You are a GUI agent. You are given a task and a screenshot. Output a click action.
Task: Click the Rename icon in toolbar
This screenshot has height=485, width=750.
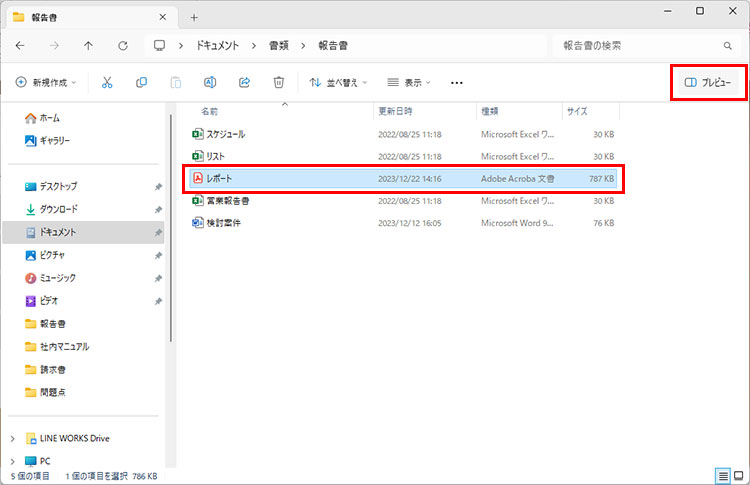(x=210, y=82)
